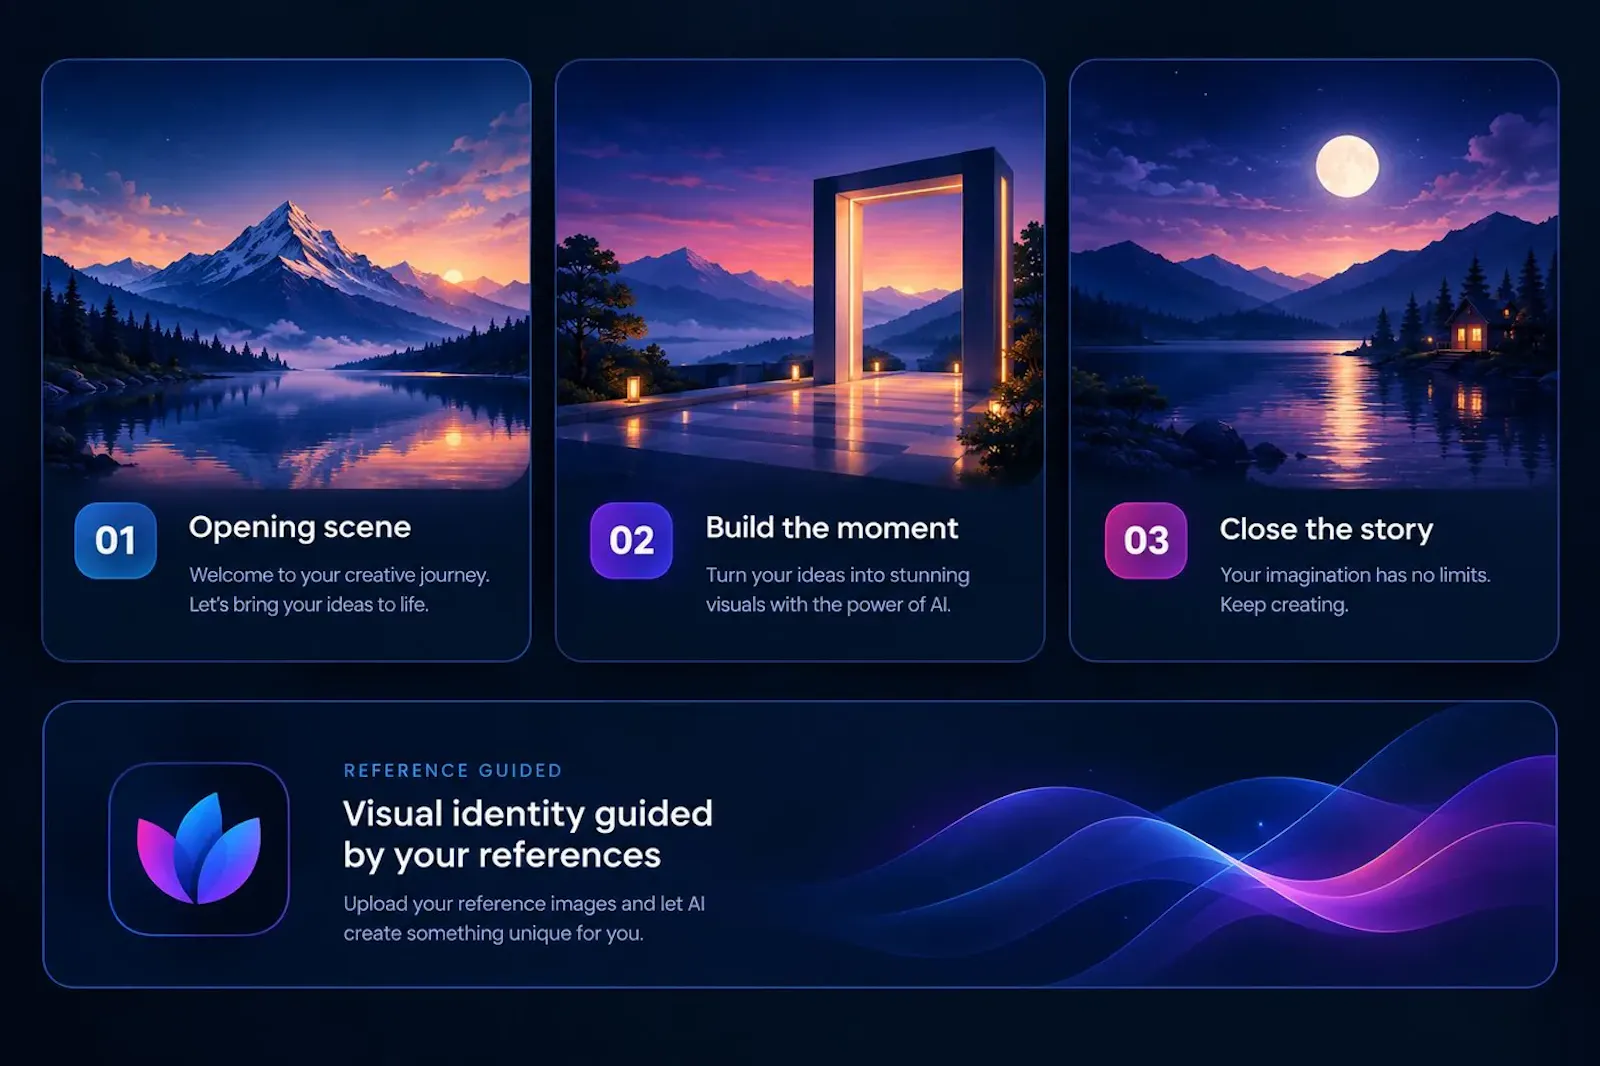Click the 'REFERENCE GUIDED' label

click(x=453, y=770)
